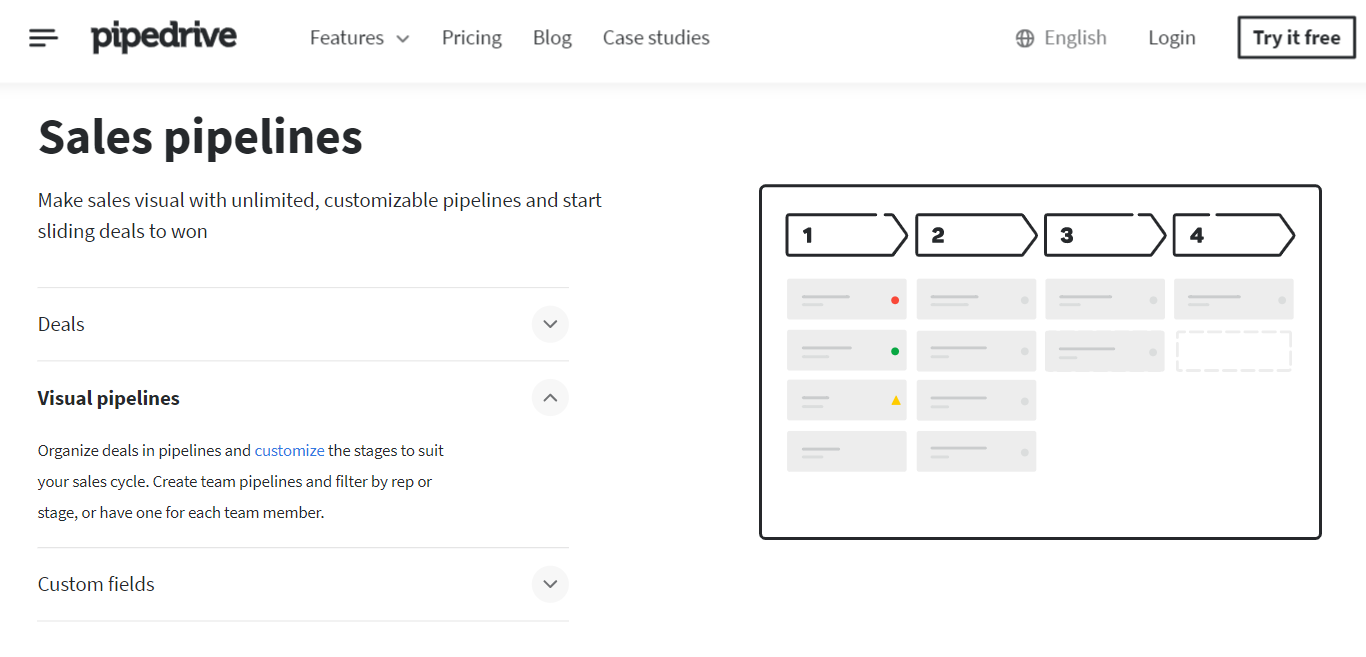This screenshot has height=657, width=1366.
Task: Click pipeline stage 2 arrow
Action: (976, 235)
